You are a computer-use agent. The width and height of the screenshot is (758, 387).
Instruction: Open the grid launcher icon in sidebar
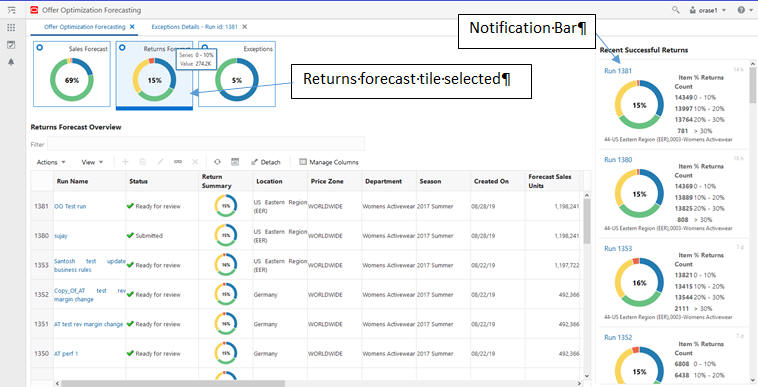point(11,28)
